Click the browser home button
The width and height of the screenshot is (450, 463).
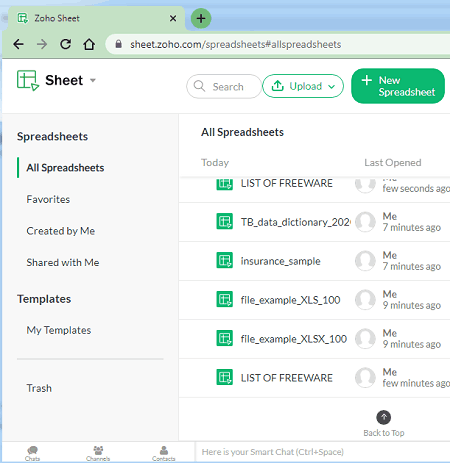pyautogui.click(x=89, y=44)
